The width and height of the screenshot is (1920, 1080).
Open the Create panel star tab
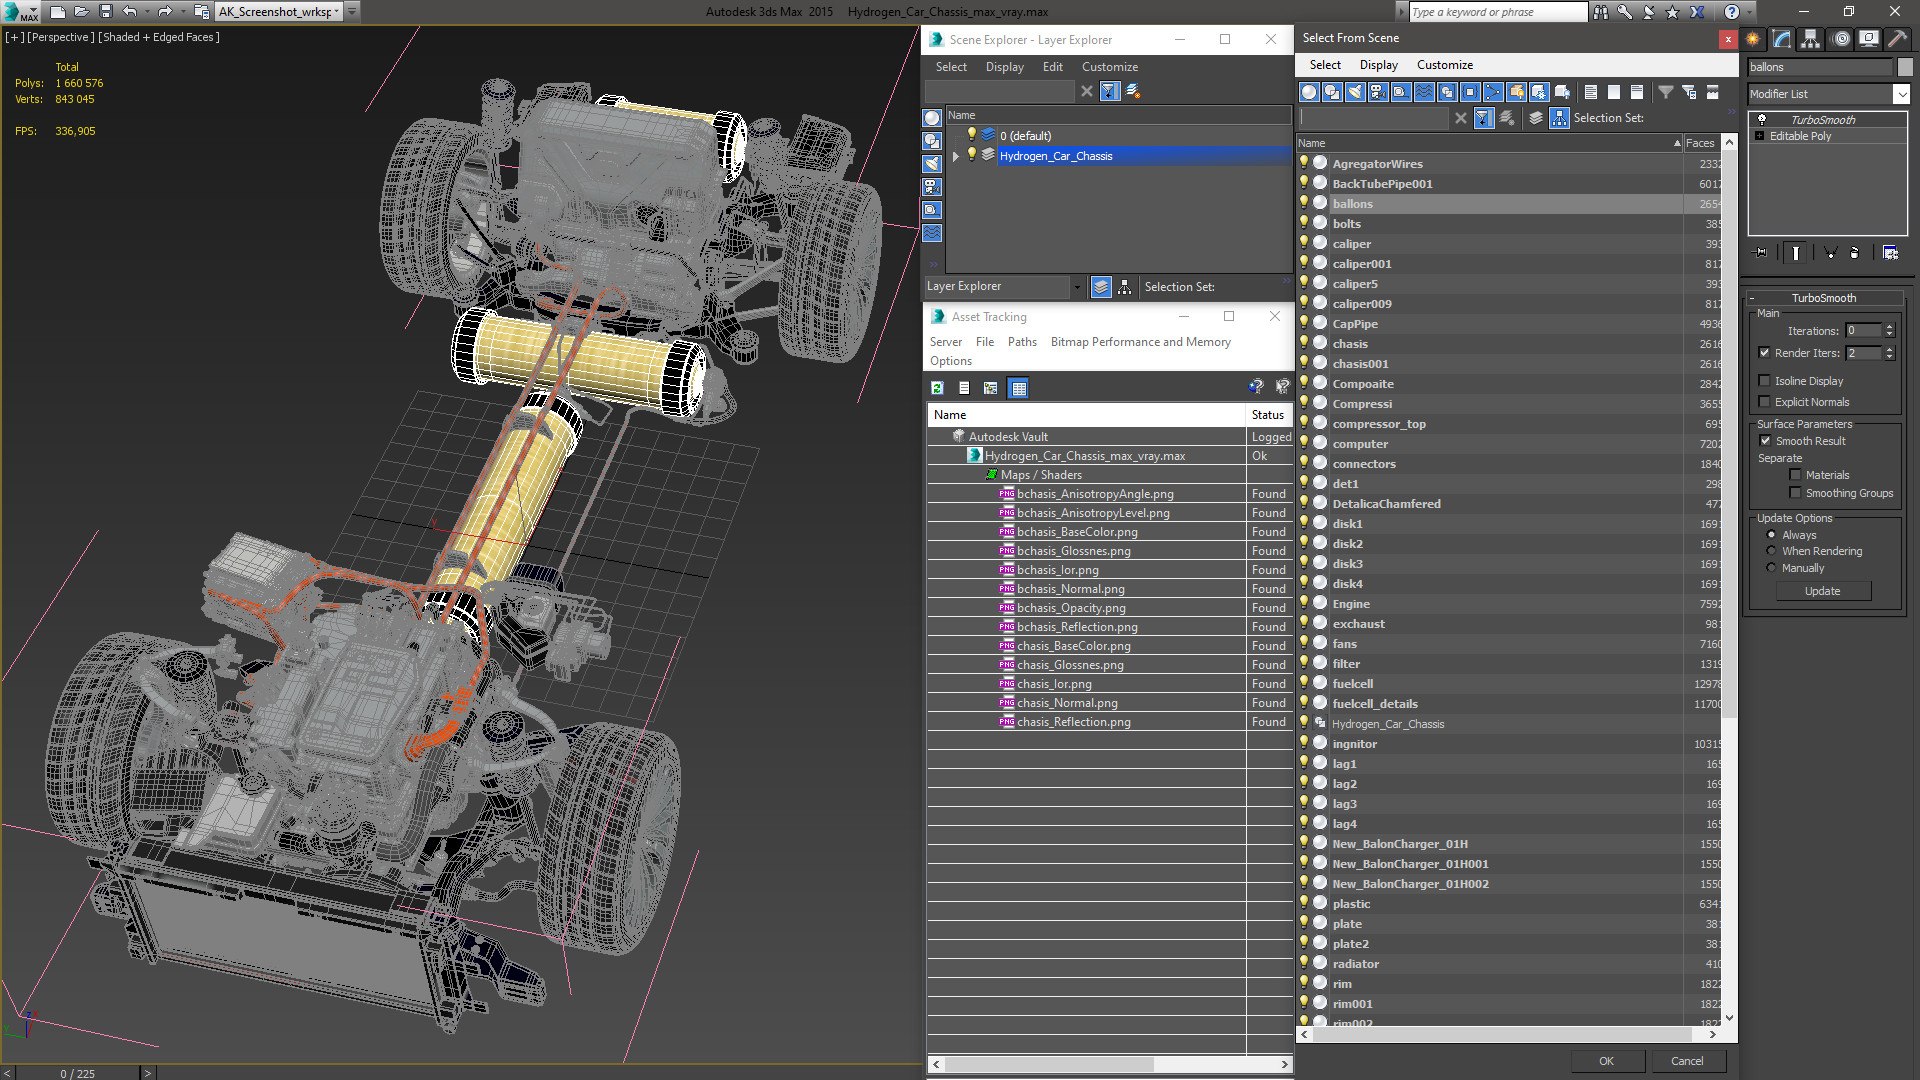pyautogui.click(x=1753, y=39)
